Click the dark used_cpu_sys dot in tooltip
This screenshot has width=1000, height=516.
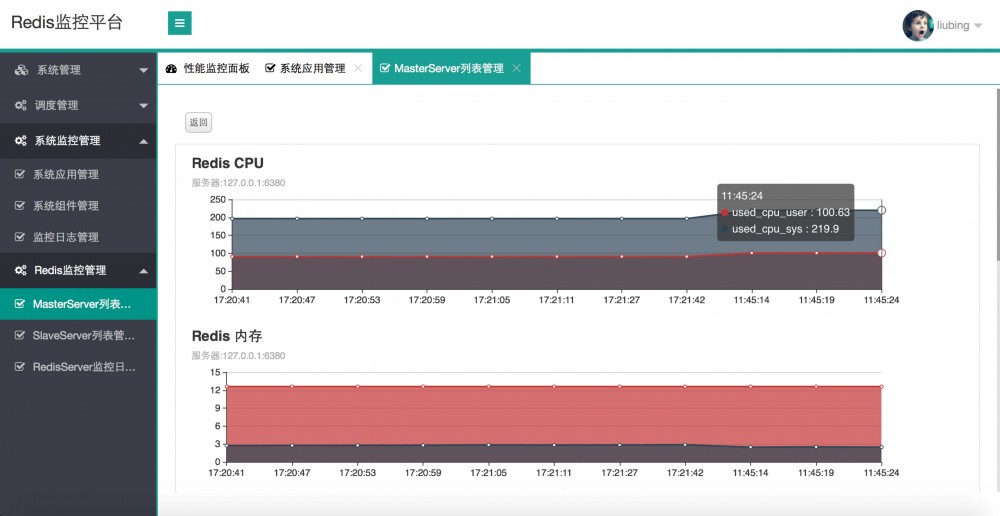point(724,229)
